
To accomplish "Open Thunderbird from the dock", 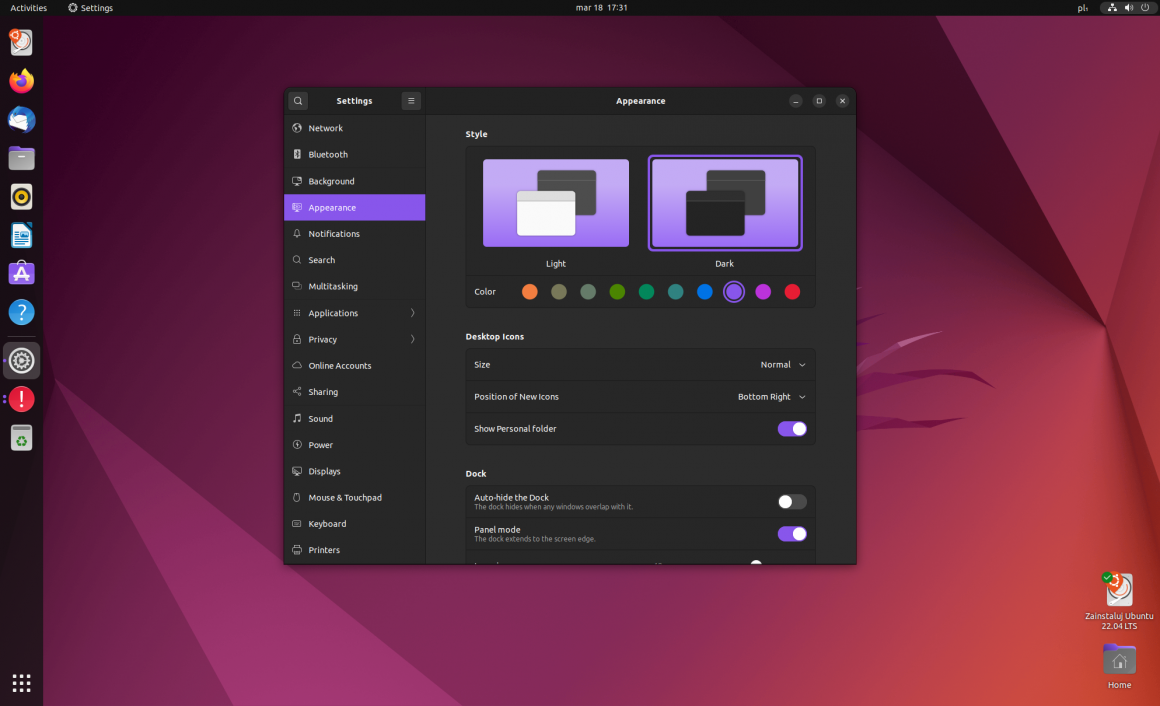I will [21, 120].
